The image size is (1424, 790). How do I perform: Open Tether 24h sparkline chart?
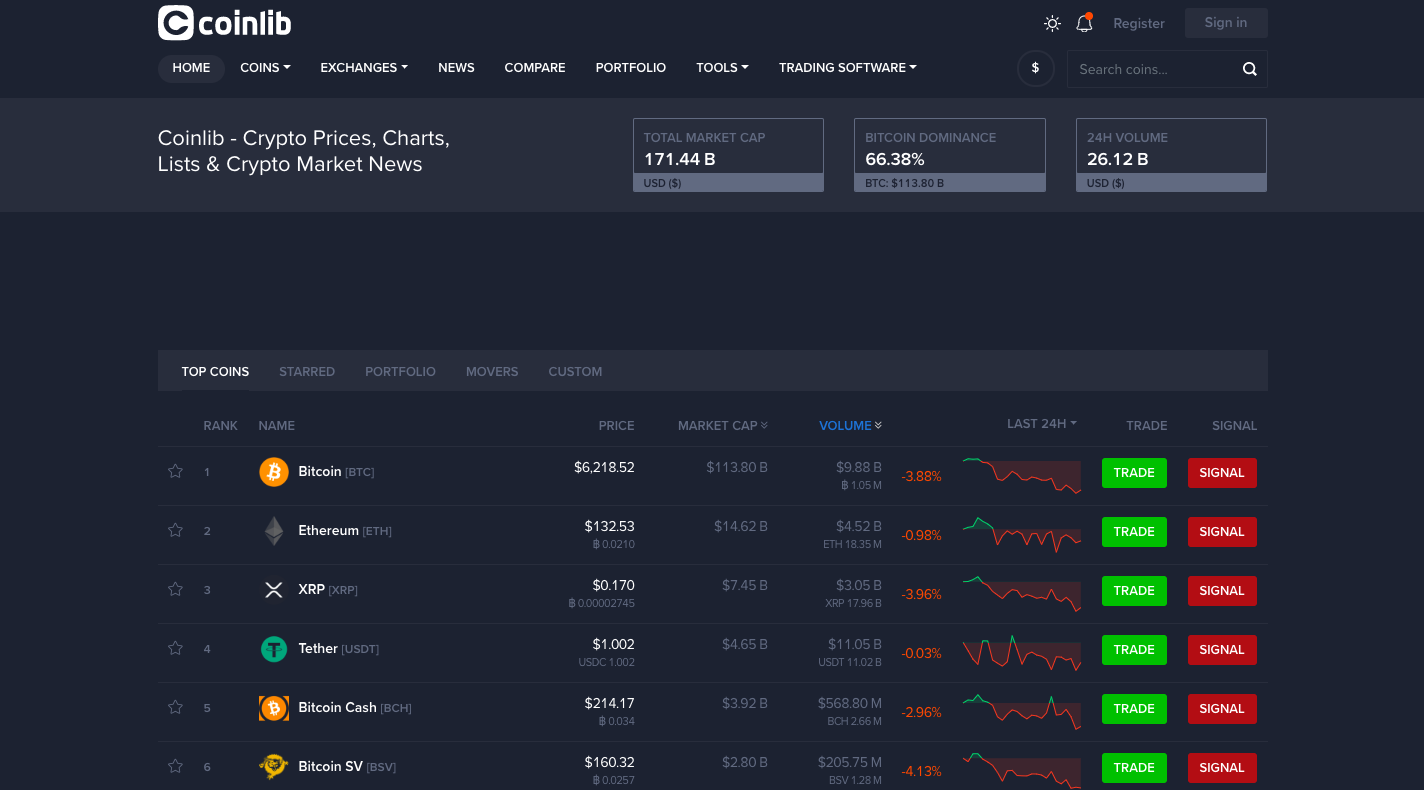click(1022, 652)
